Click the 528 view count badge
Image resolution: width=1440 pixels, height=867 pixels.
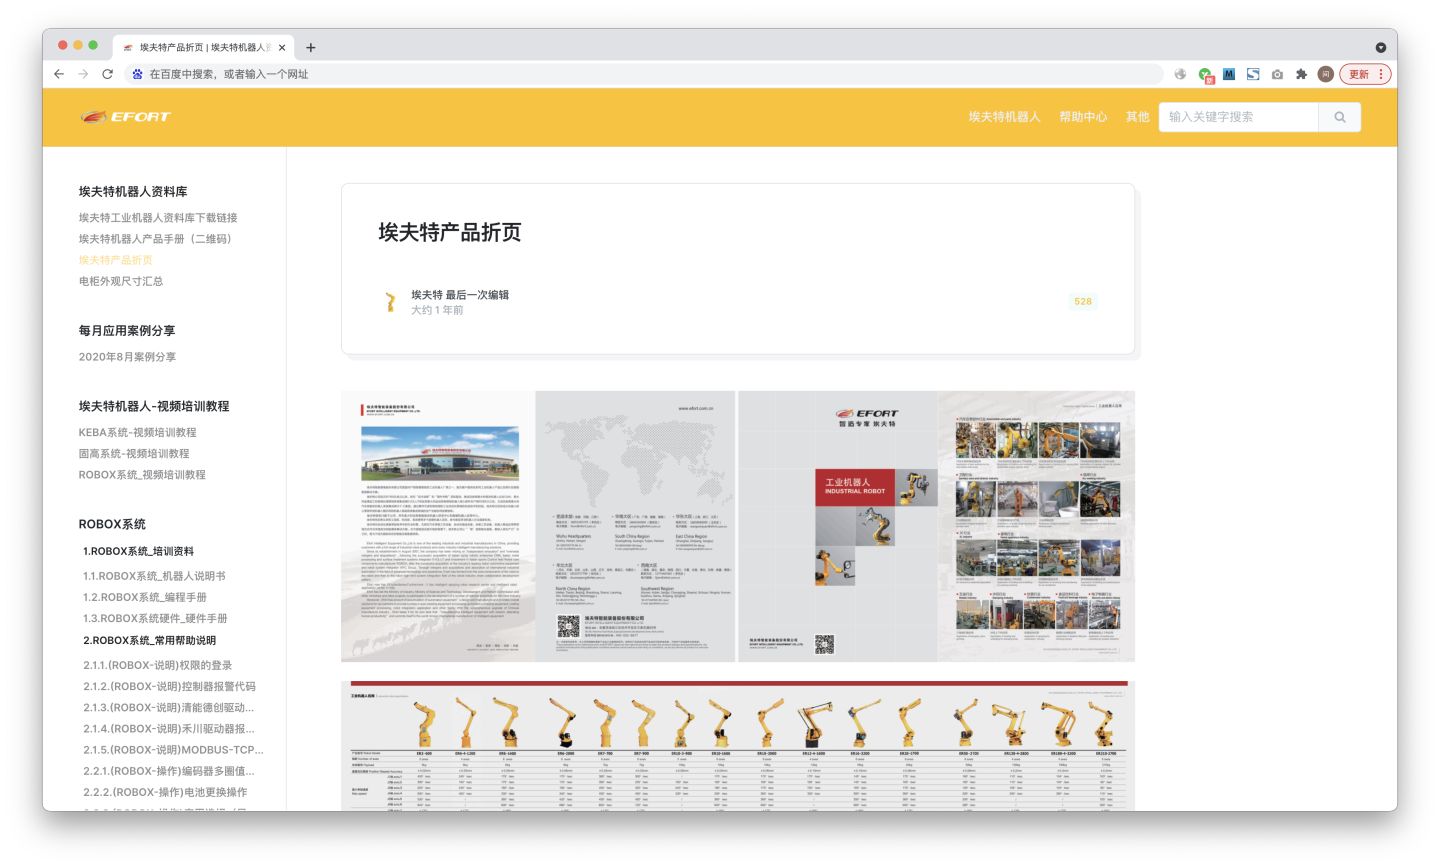click(1083, 301)
